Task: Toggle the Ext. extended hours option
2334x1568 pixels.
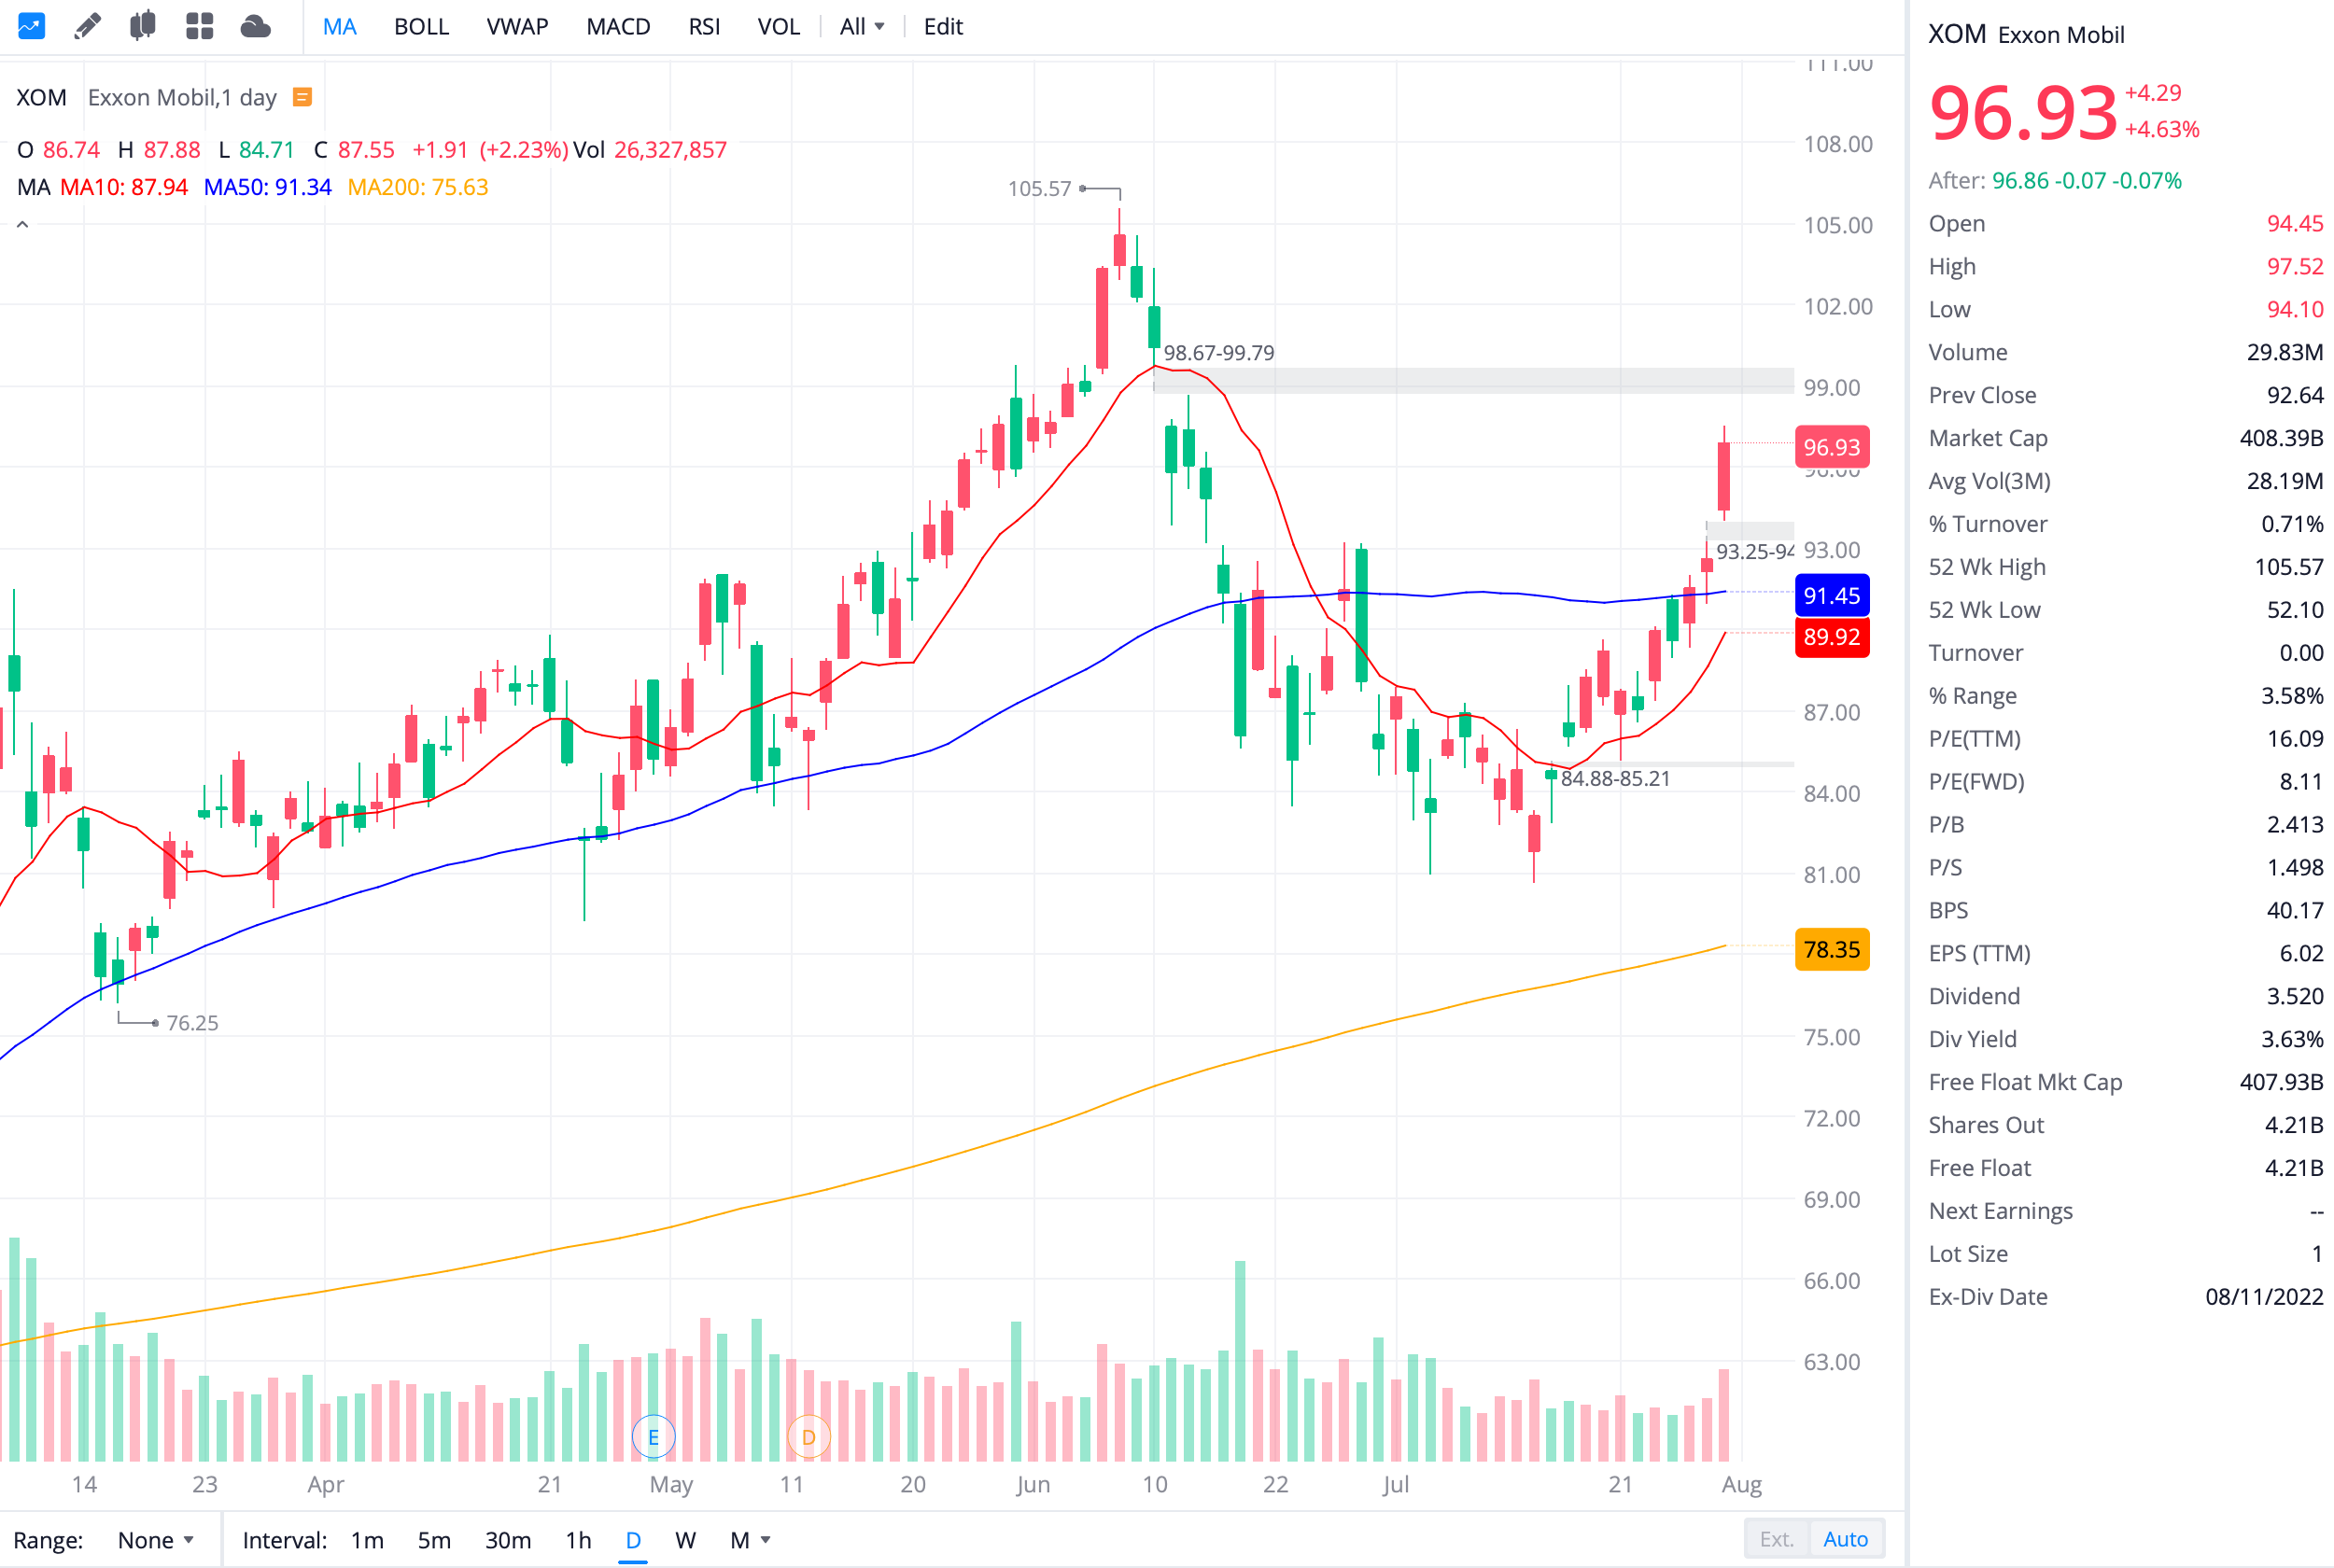Action: click(x=1776, y=1539)
